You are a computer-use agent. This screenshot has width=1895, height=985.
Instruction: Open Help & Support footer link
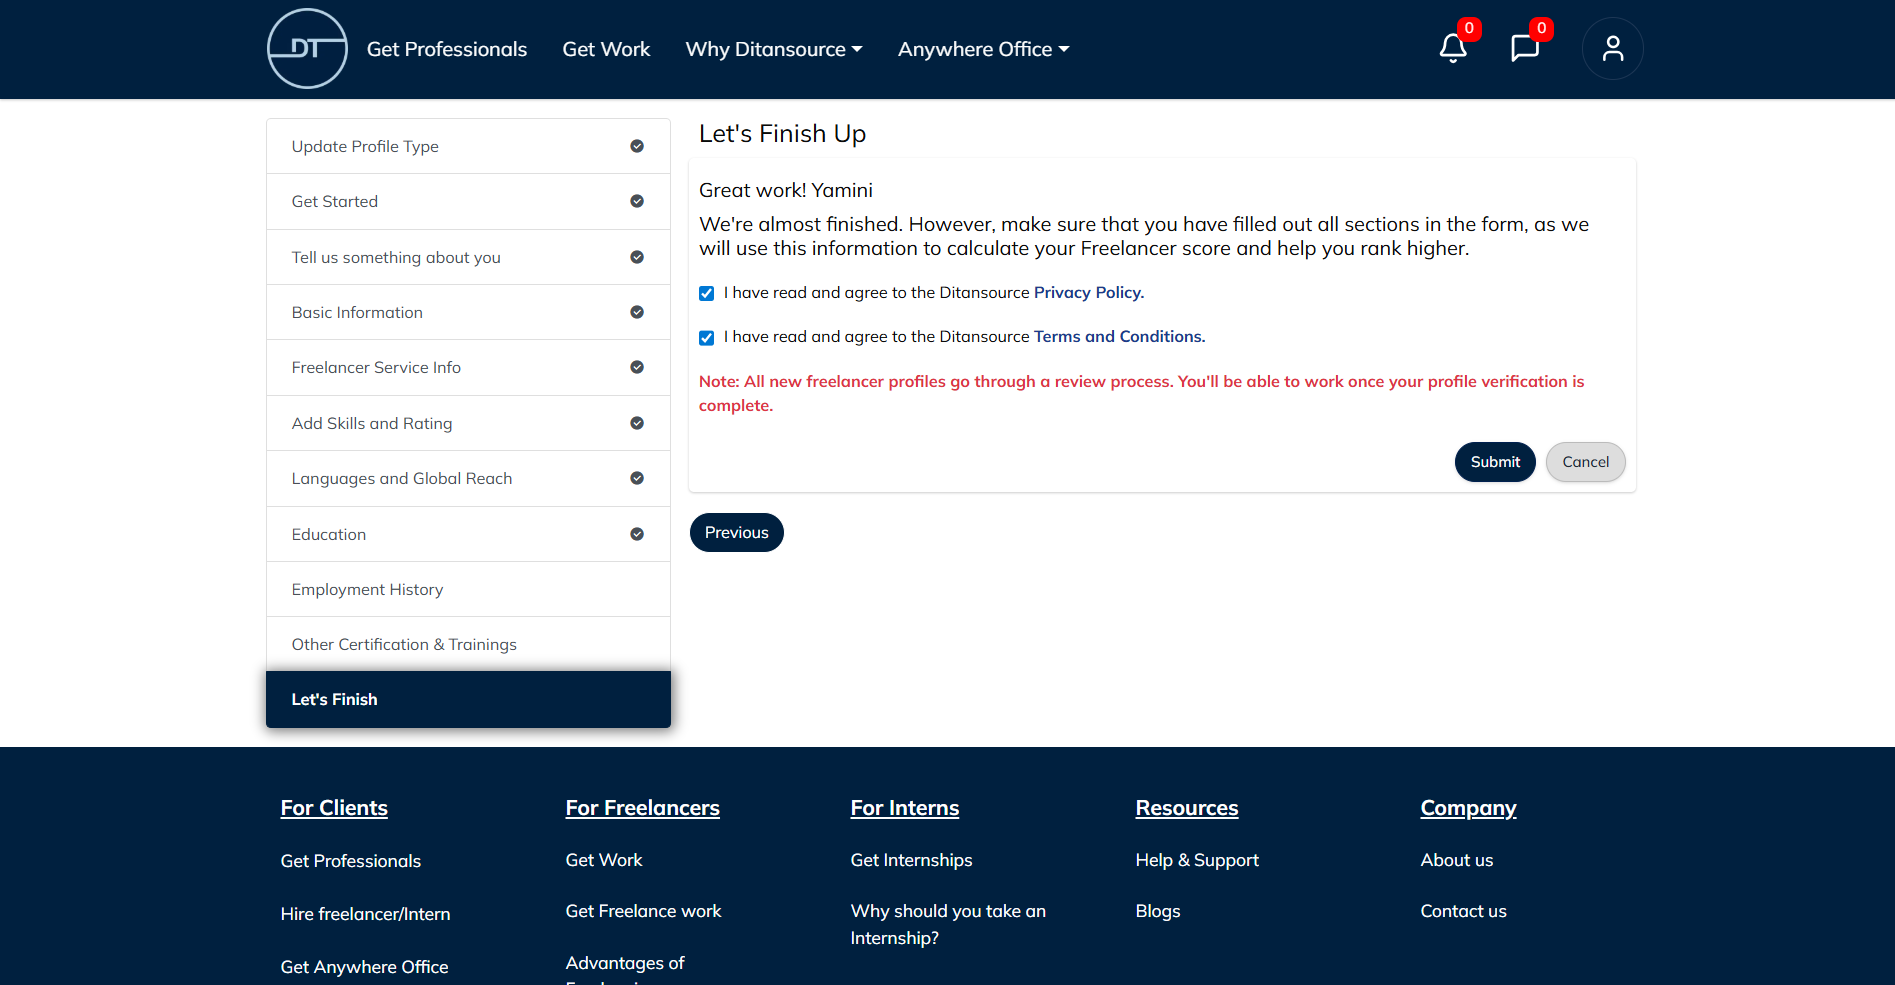pos(1197,860)
